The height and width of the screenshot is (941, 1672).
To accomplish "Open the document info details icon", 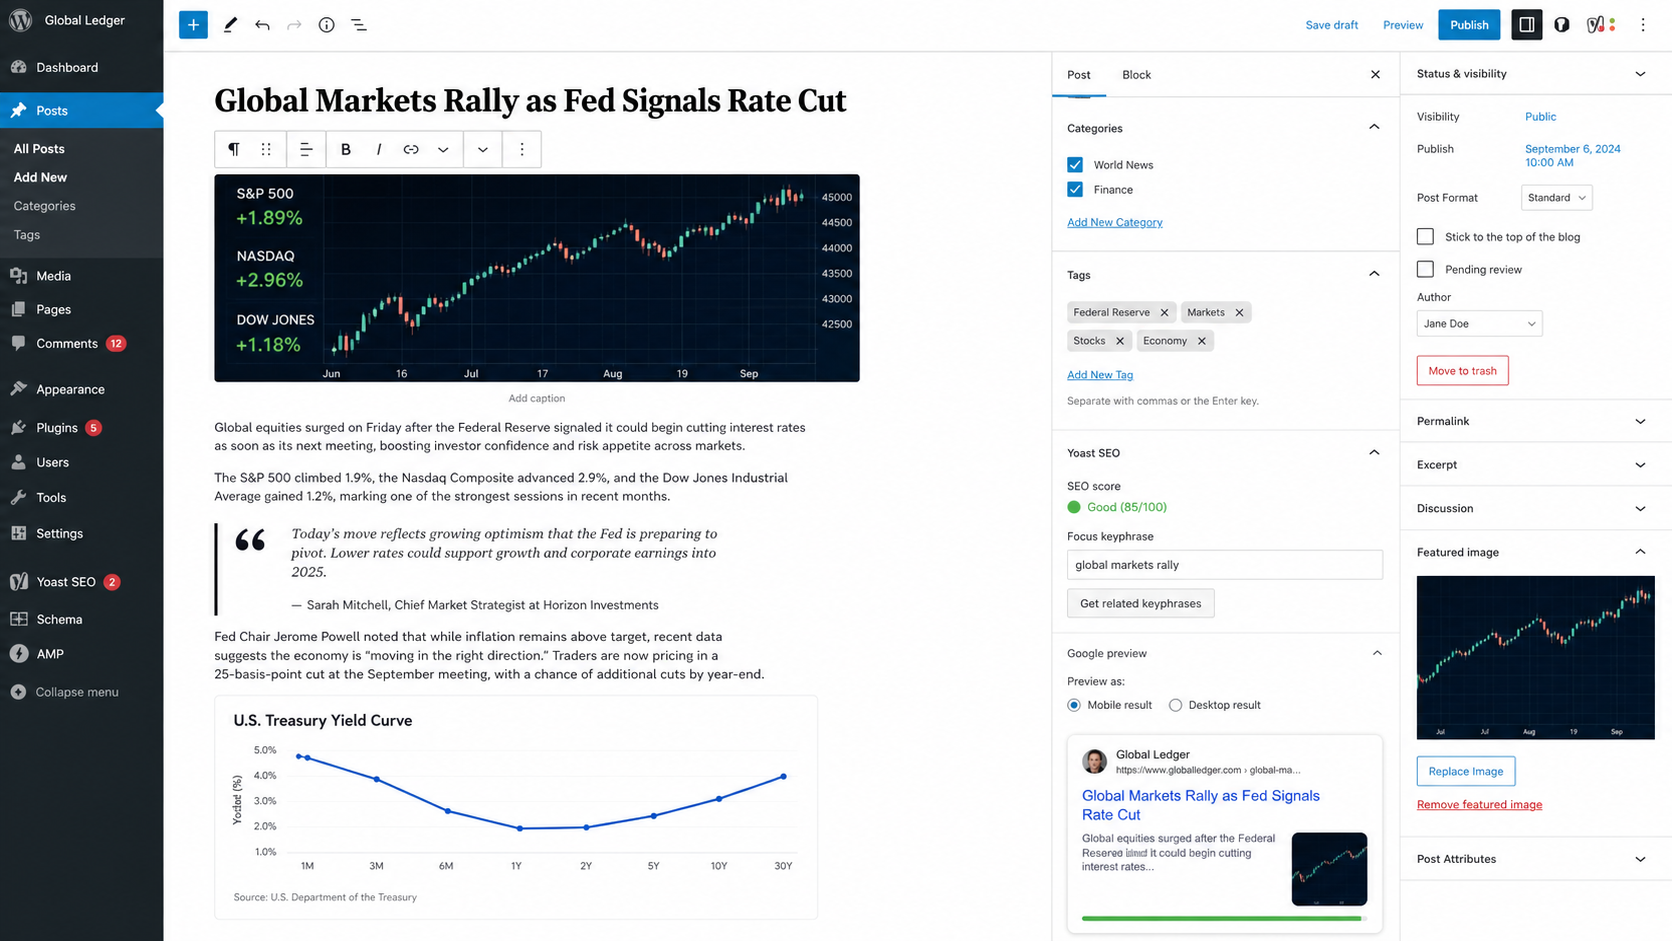I will pyautogui.click(x=326, y=25).
